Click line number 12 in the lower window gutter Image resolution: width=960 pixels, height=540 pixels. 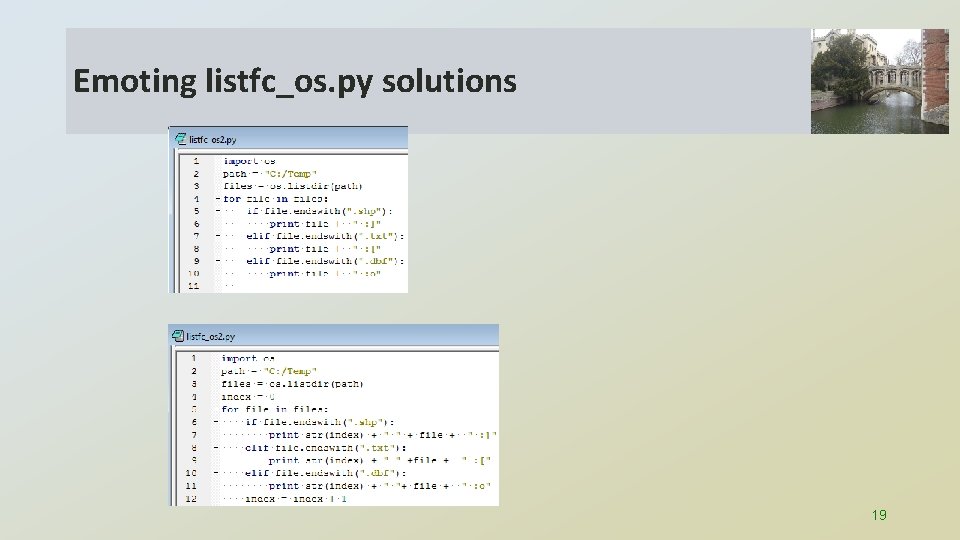point(191,499)
